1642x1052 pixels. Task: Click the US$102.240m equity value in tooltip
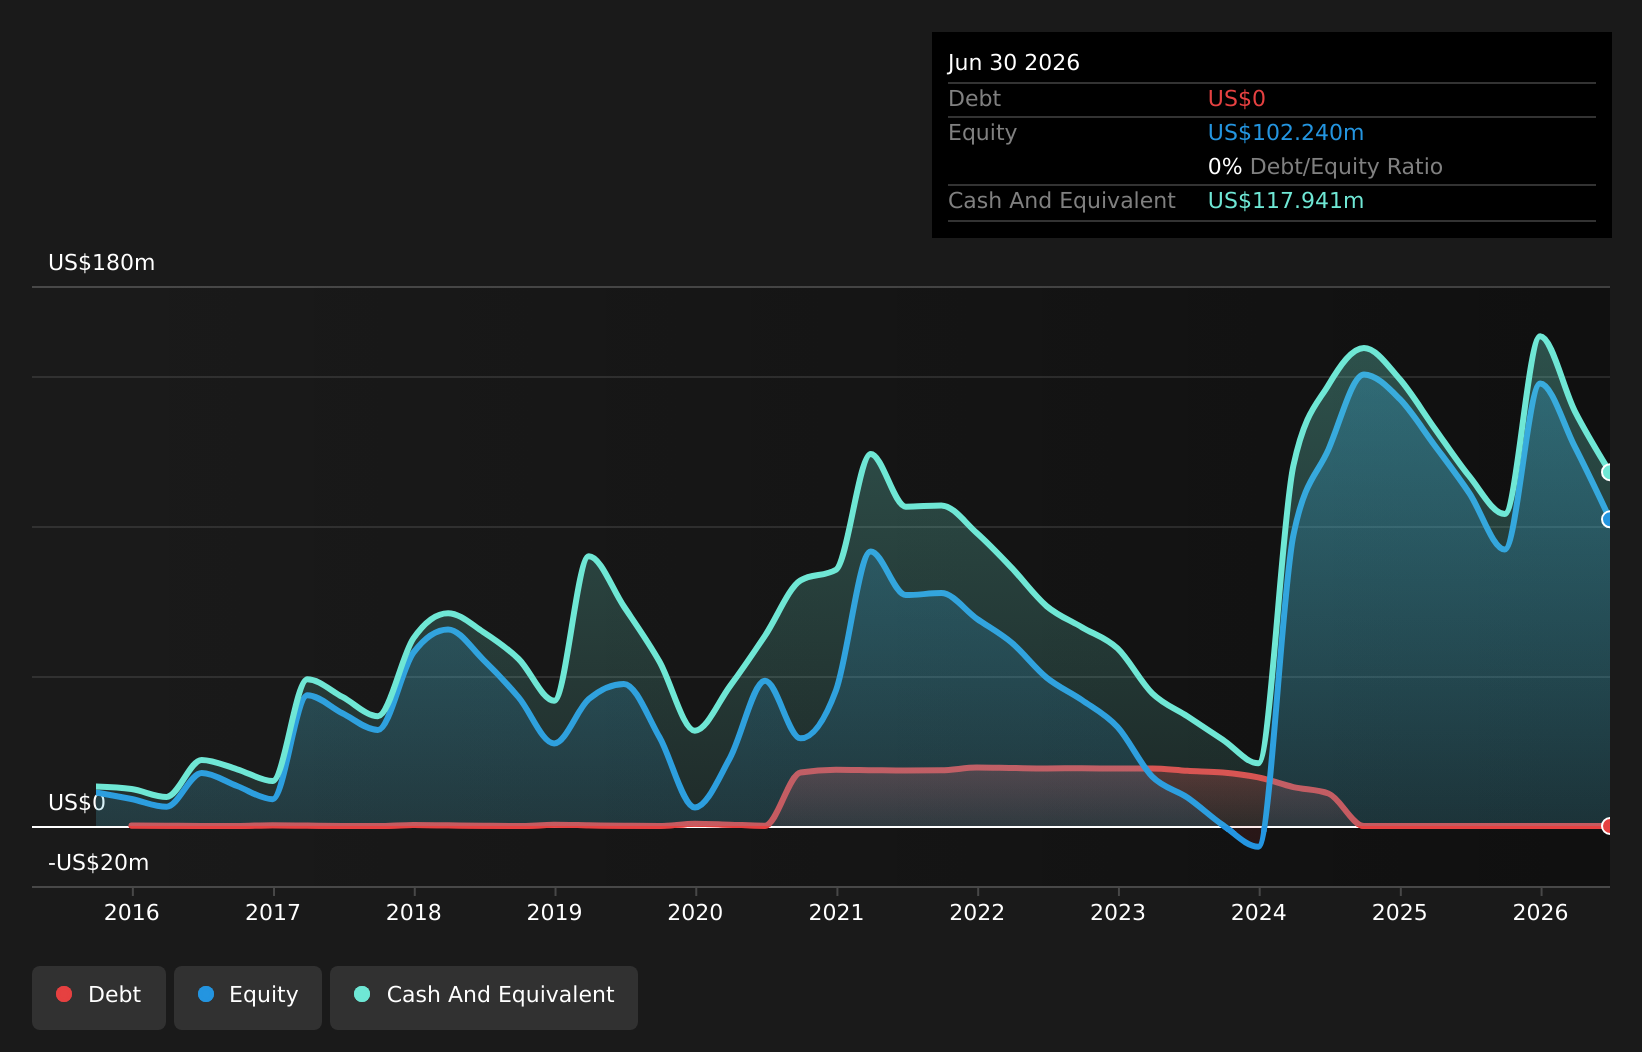[x=1286, y=133]
